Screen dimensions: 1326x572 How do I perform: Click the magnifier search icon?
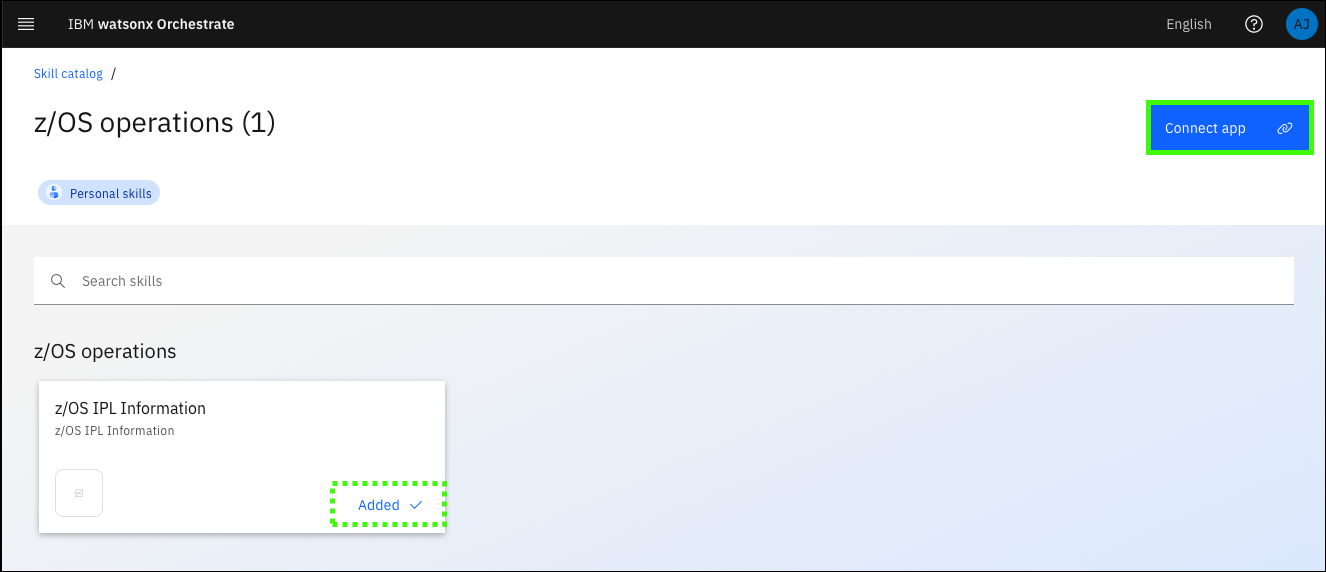point(58,281)
